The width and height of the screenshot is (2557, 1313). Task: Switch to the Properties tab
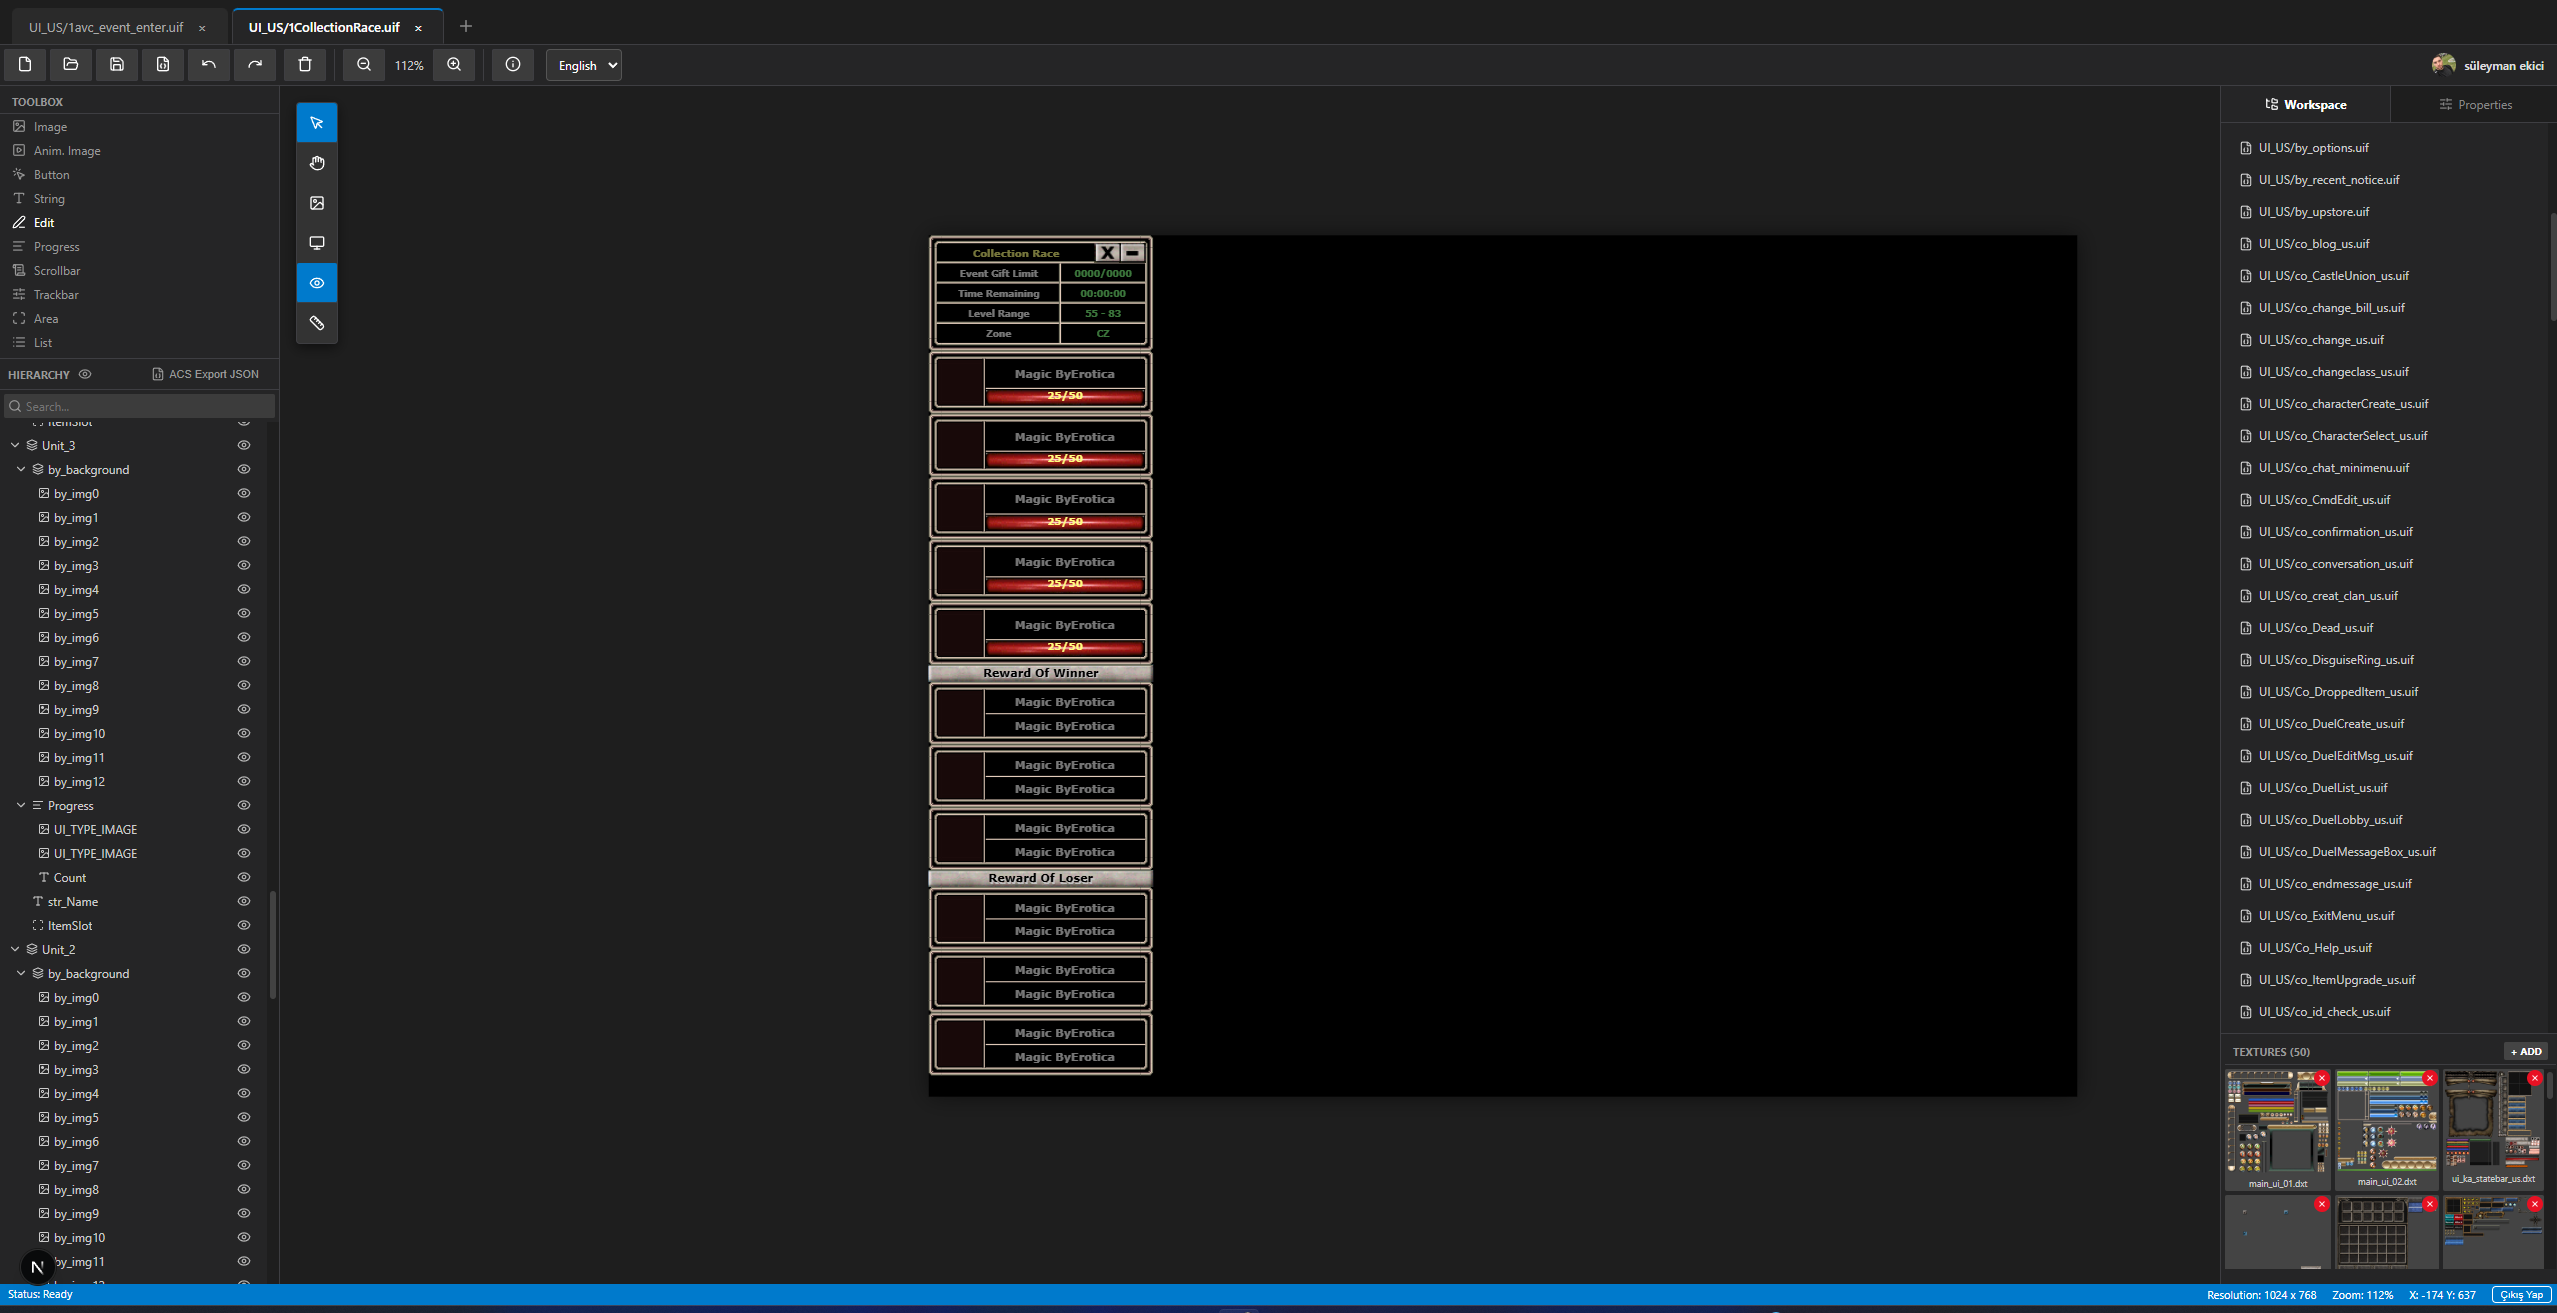2475,104
